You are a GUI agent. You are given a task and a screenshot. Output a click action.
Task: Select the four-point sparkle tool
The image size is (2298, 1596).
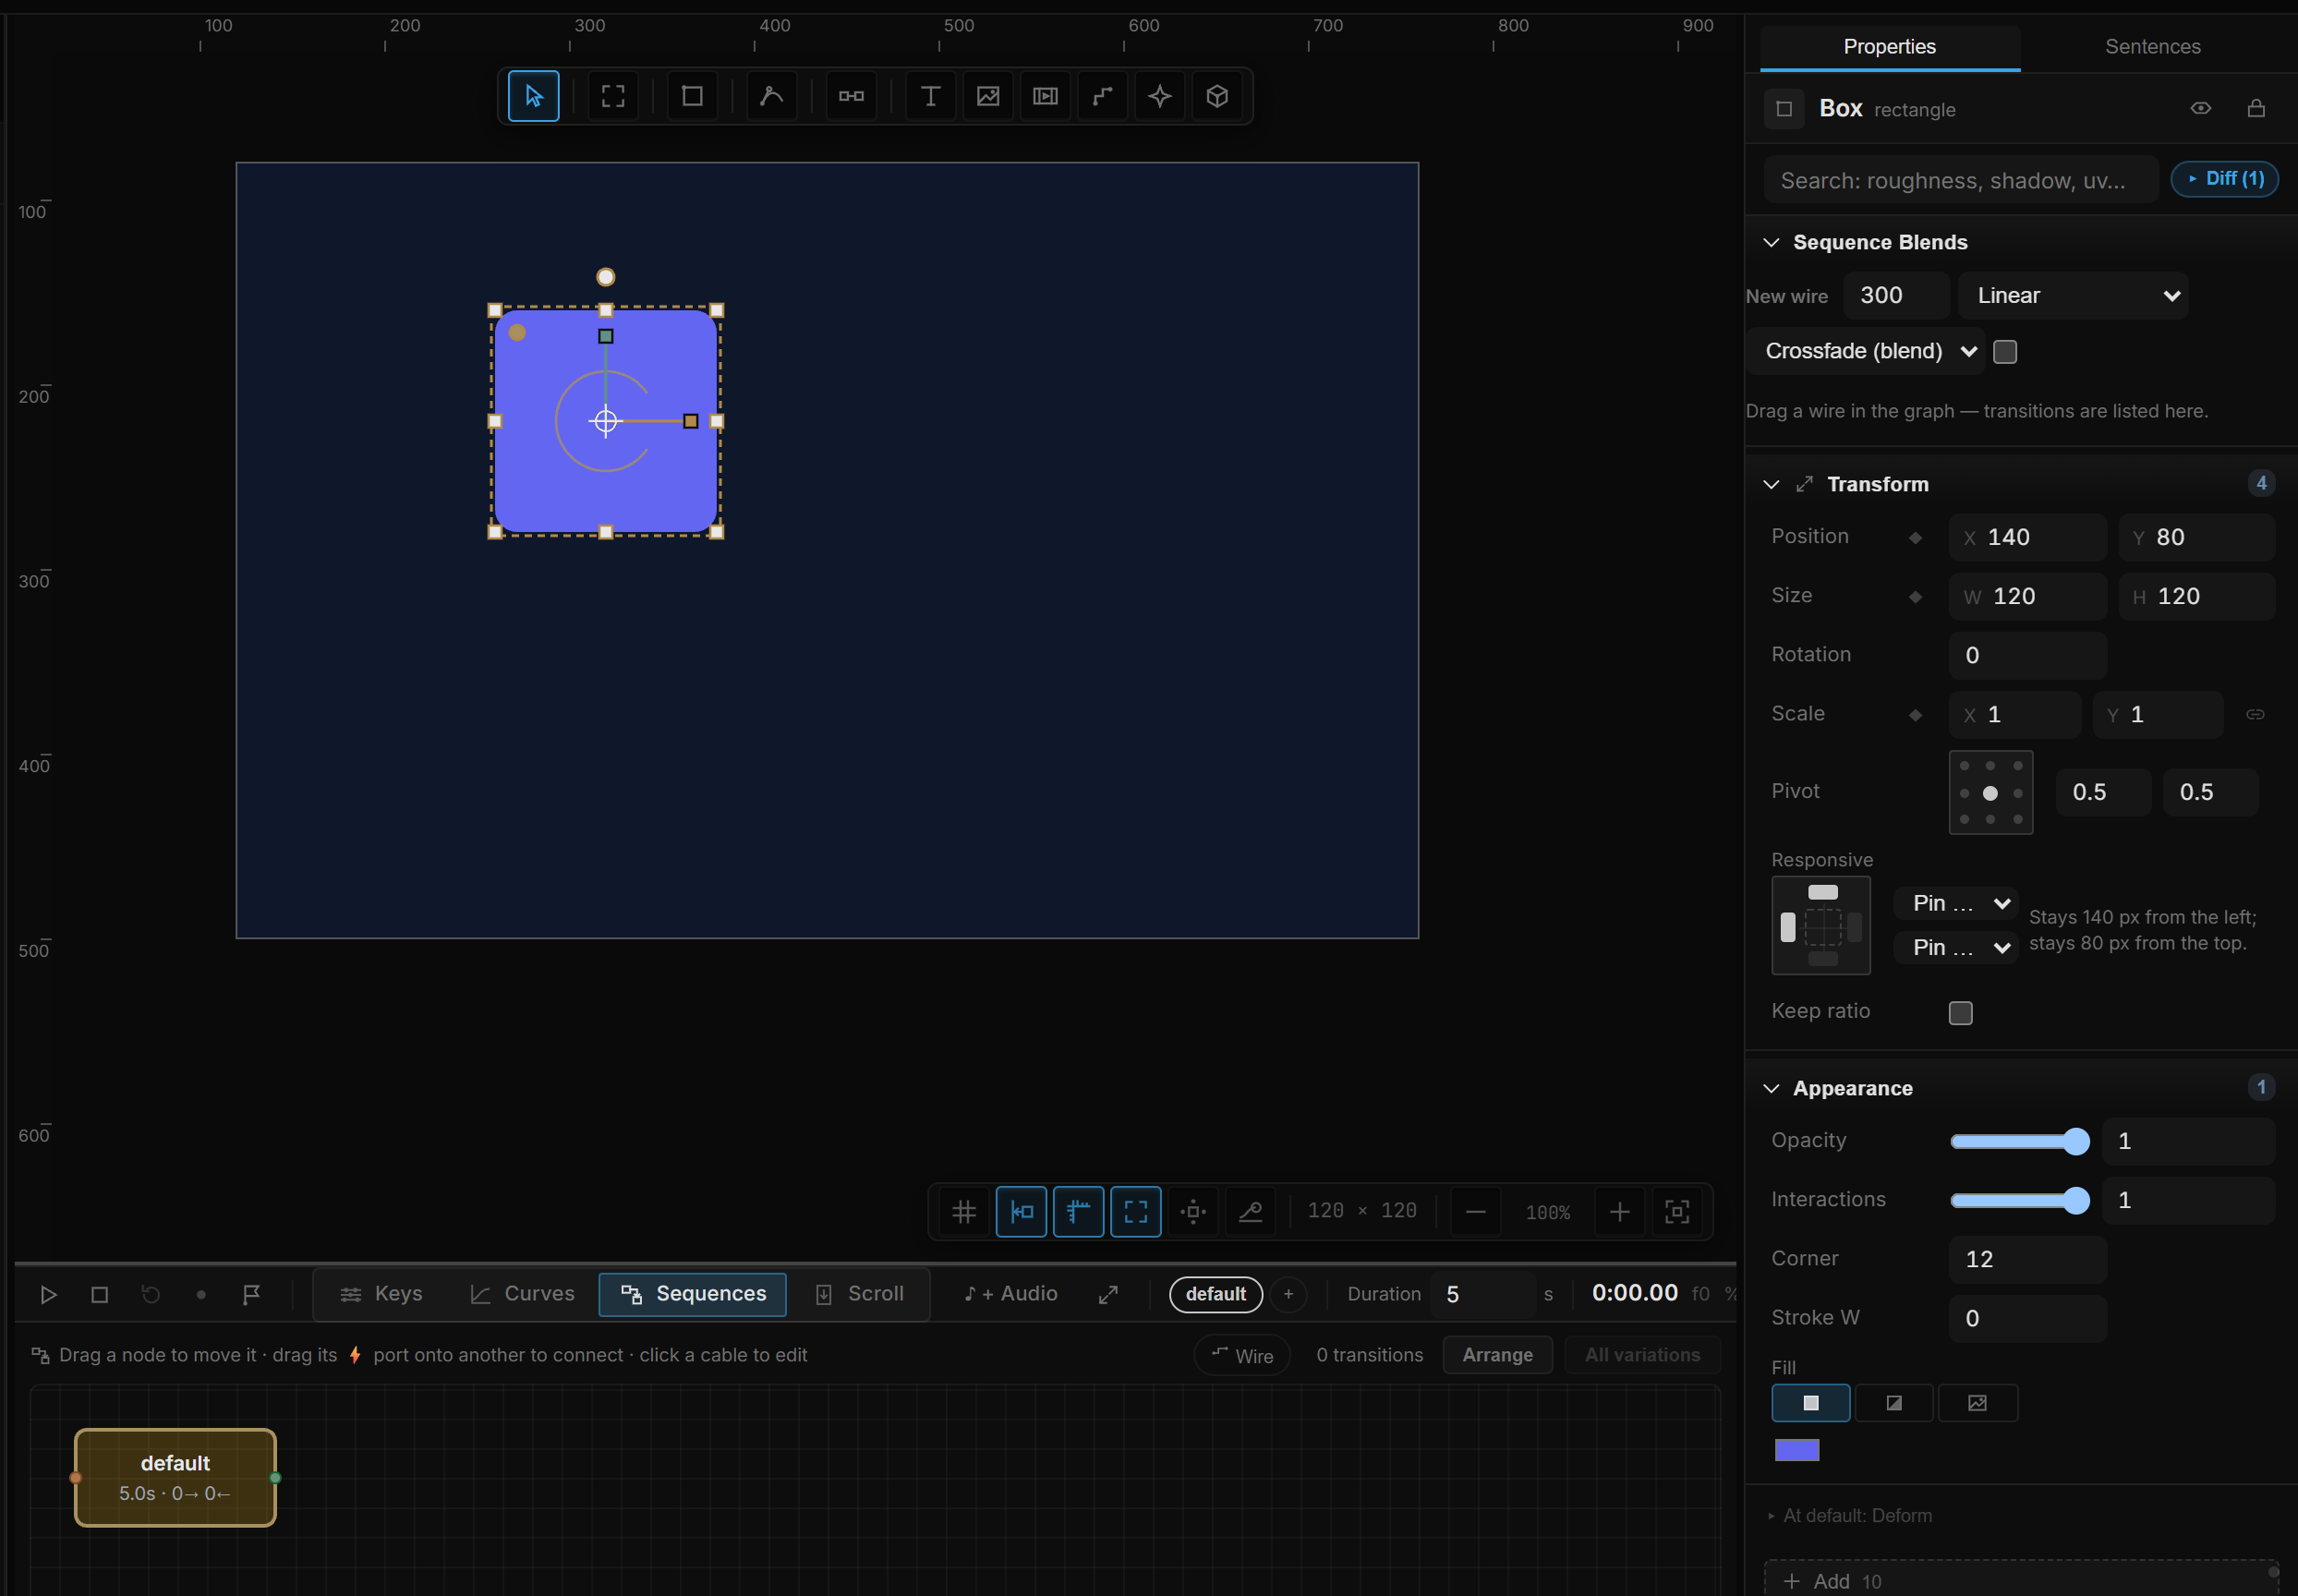pyautogui.click(x=1160, y=96)
